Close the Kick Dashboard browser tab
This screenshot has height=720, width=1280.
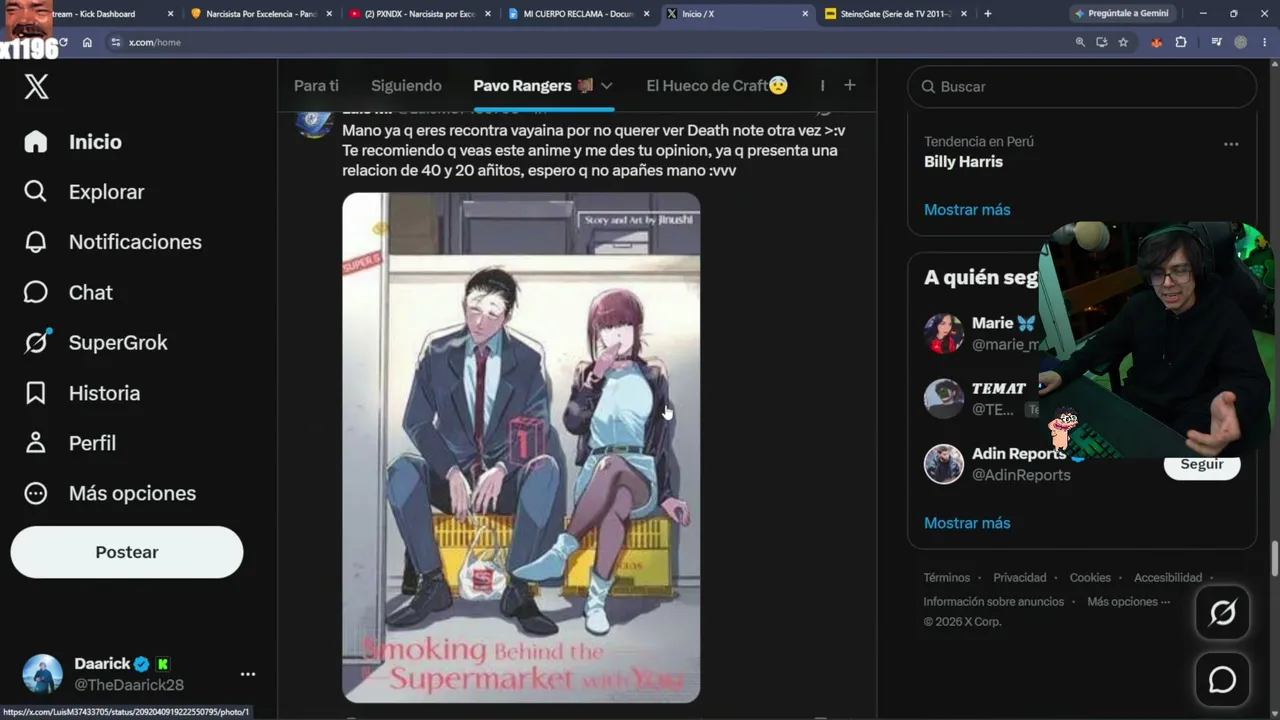coord(170,14)
